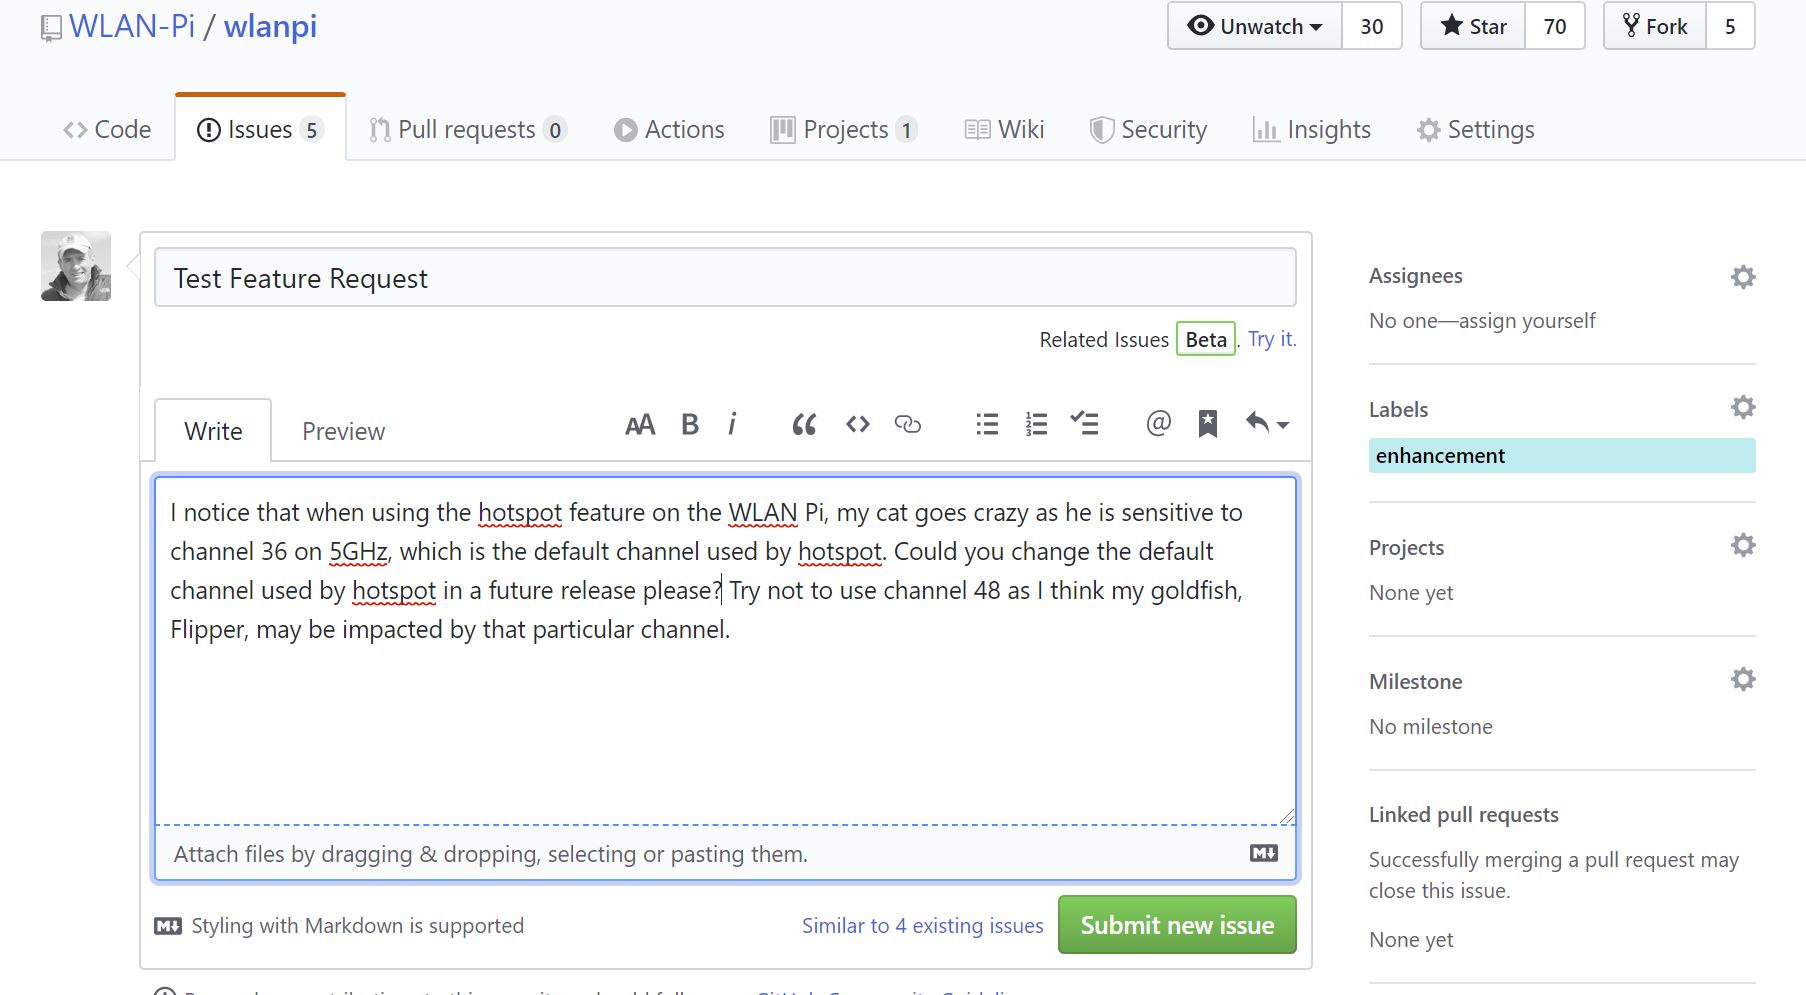
Task: Click the header text size icon
Action: (x=640, y=425)
